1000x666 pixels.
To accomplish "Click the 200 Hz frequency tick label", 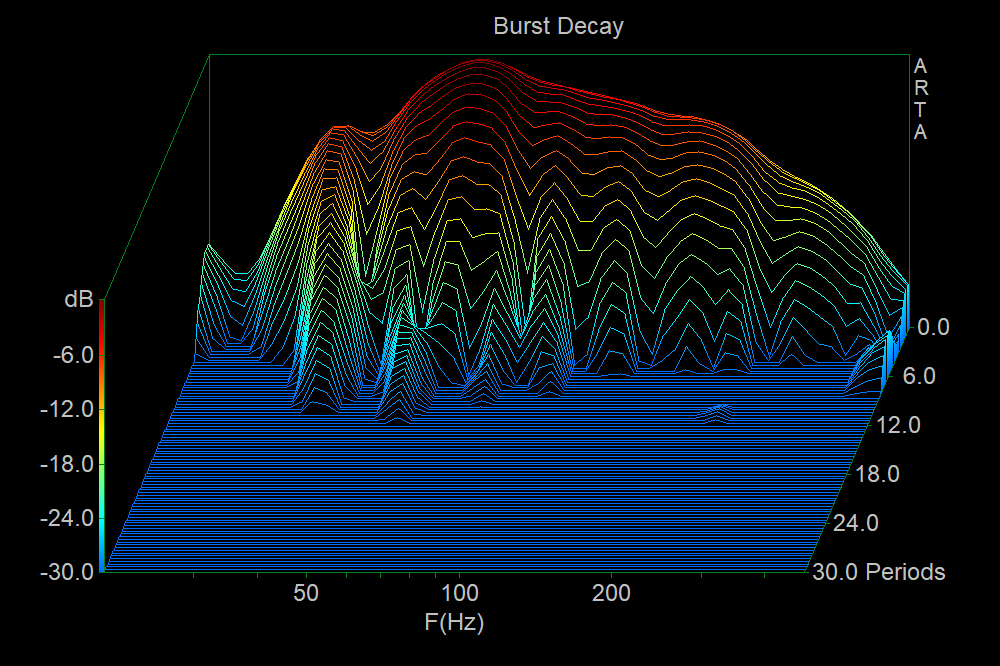I will (611, 592).
